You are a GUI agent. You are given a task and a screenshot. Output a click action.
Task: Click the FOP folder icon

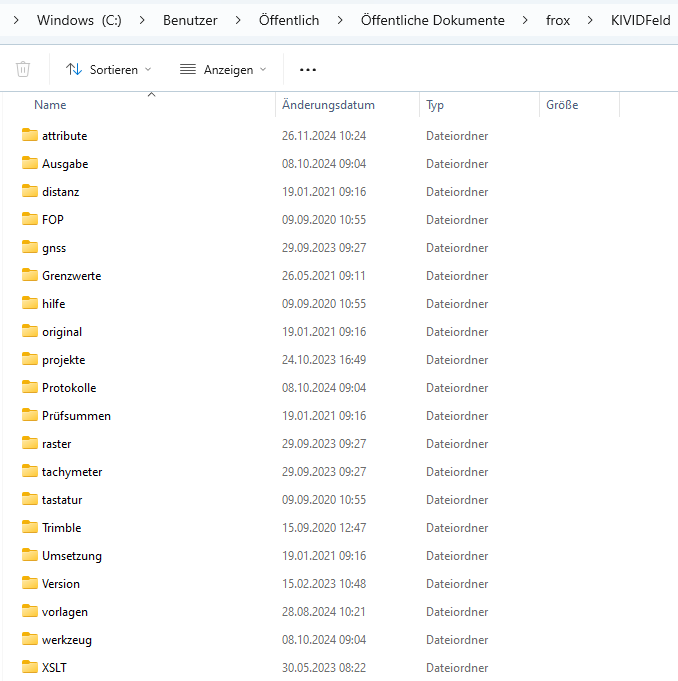(30, 220)
